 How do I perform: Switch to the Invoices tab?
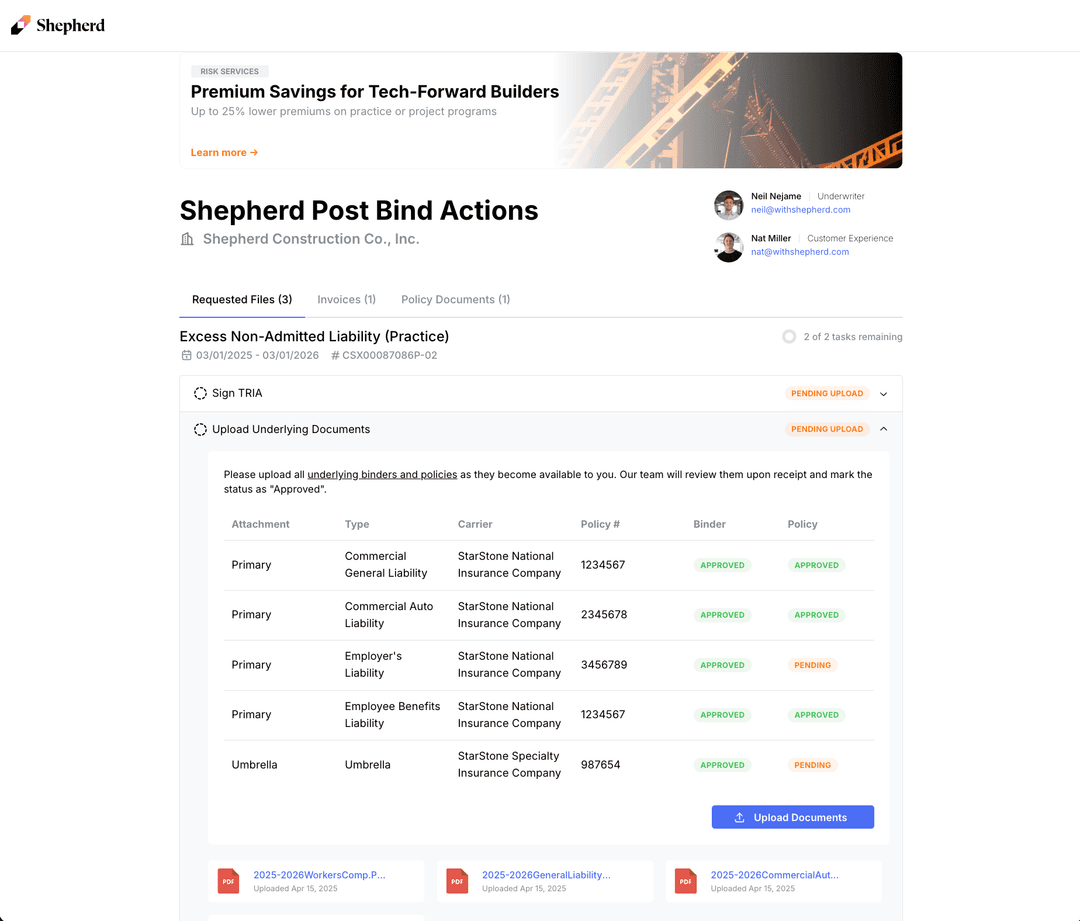pos(346,300)
